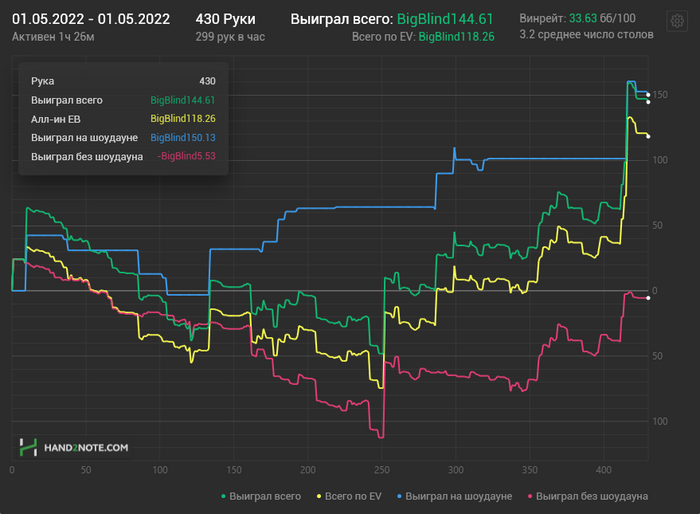Image resolution: width=700 pixels, height=514 pixels.
Task: Click the pink non-showdown line endpoint marker
Action: coord(648,298)
